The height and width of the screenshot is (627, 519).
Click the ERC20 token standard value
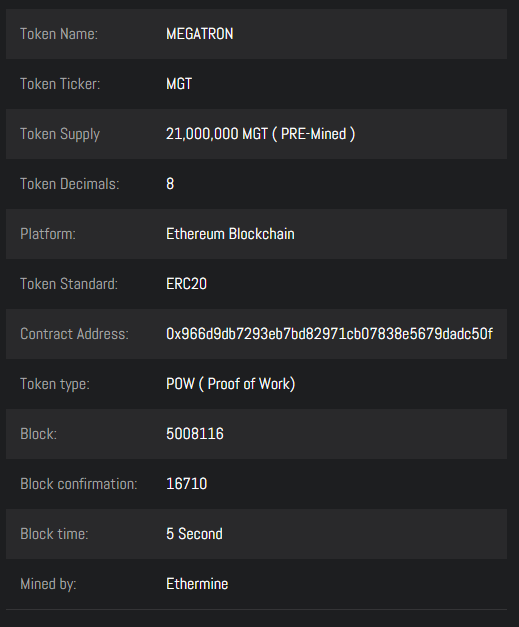(186, 284)
